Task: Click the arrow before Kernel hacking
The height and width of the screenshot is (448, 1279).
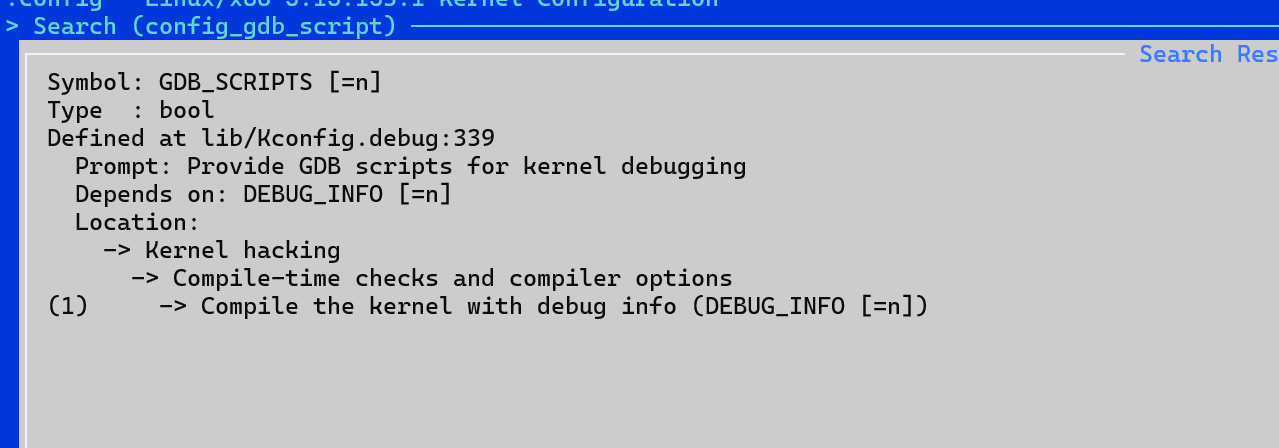Action: pyautogui.click(x=117, y=250)
